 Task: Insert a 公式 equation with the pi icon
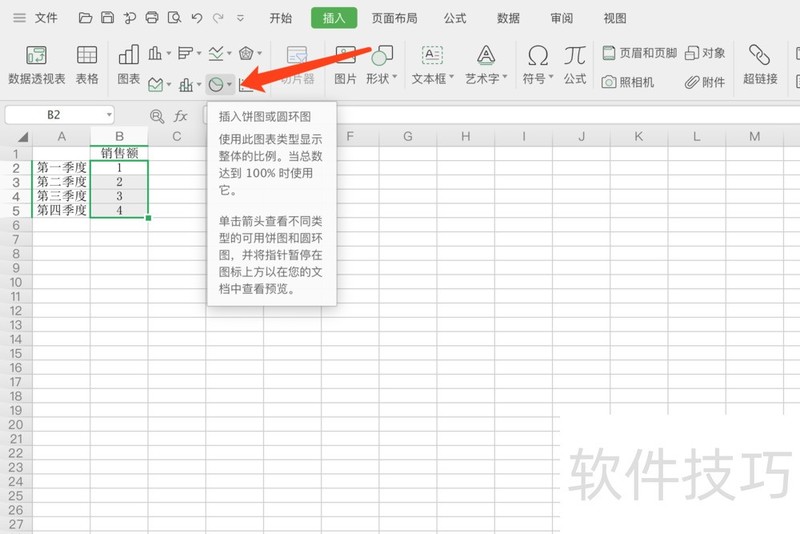(x=575, y=65)
